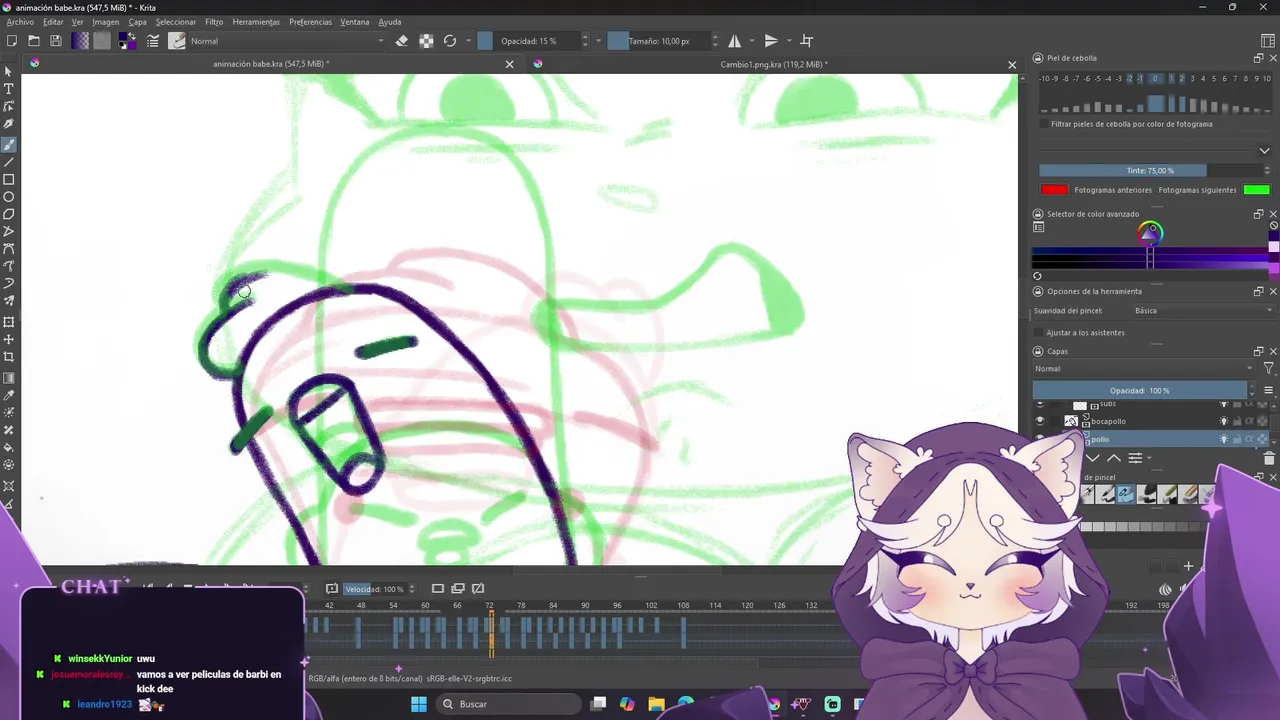The image size is (1280, 720).
Task: Open the layer blending mode dropdown
Action: 1144,369
